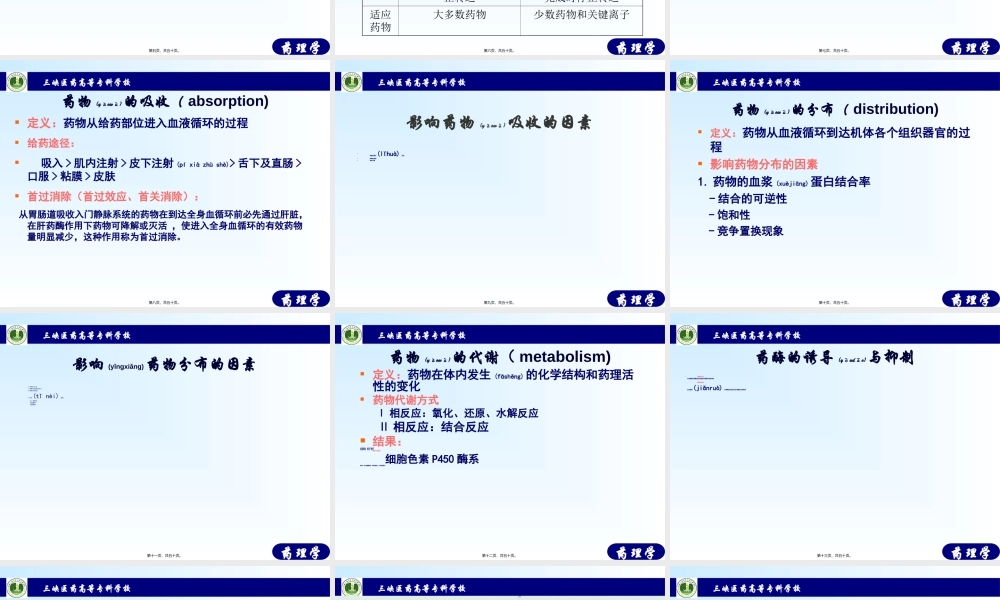Click the calligraphy title 影响药物分布的因素

[x=164, y=364]
